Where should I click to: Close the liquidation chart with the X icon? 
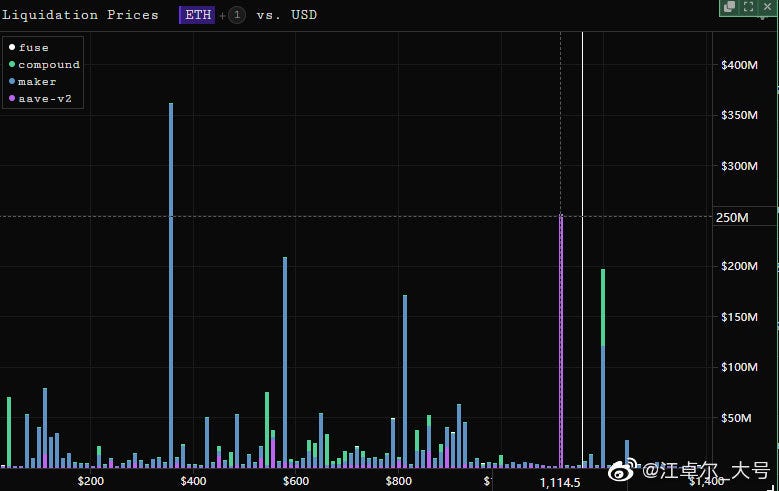pos(767,6)
